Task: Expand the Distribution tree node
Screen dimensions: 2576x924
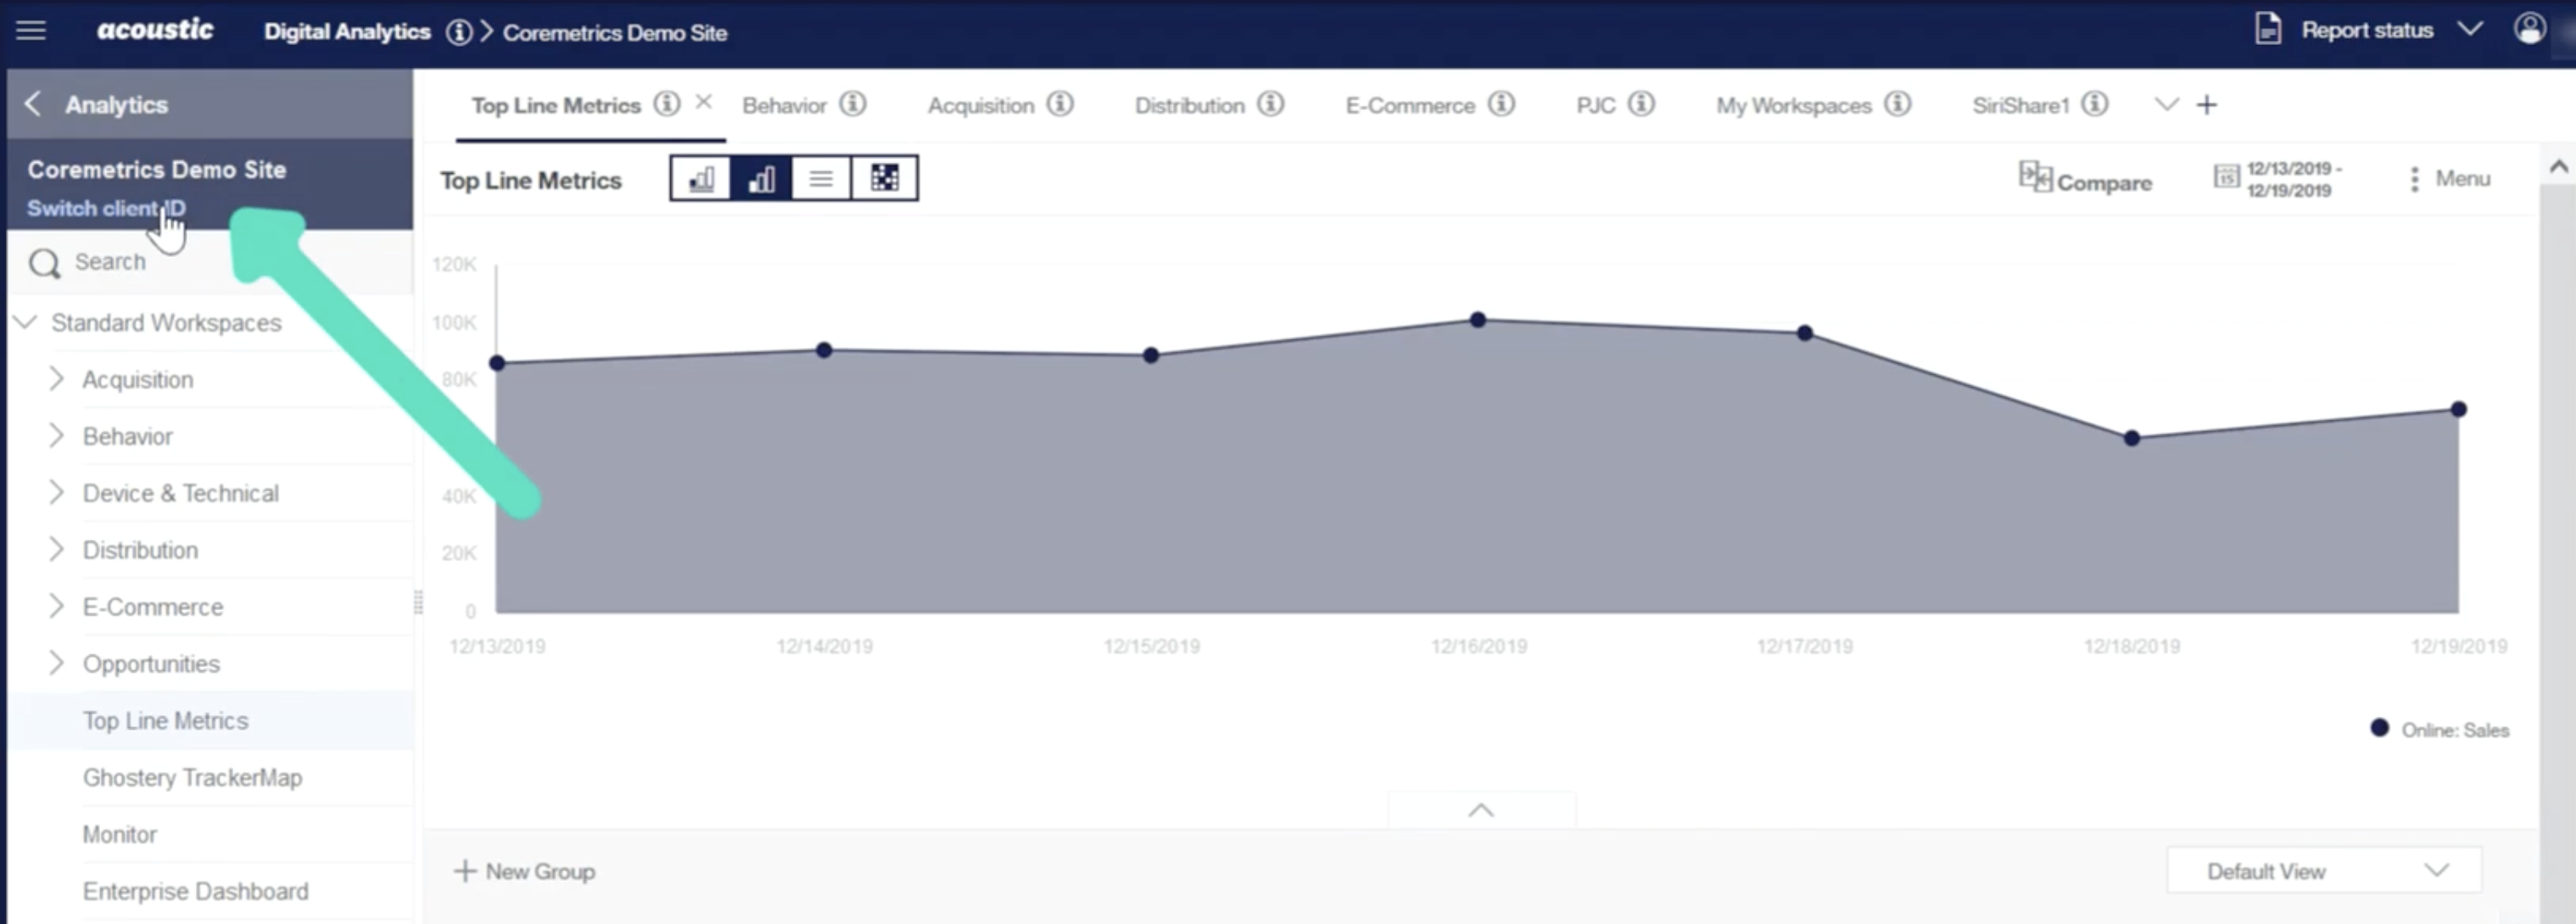Action: [x=56, y=550]
